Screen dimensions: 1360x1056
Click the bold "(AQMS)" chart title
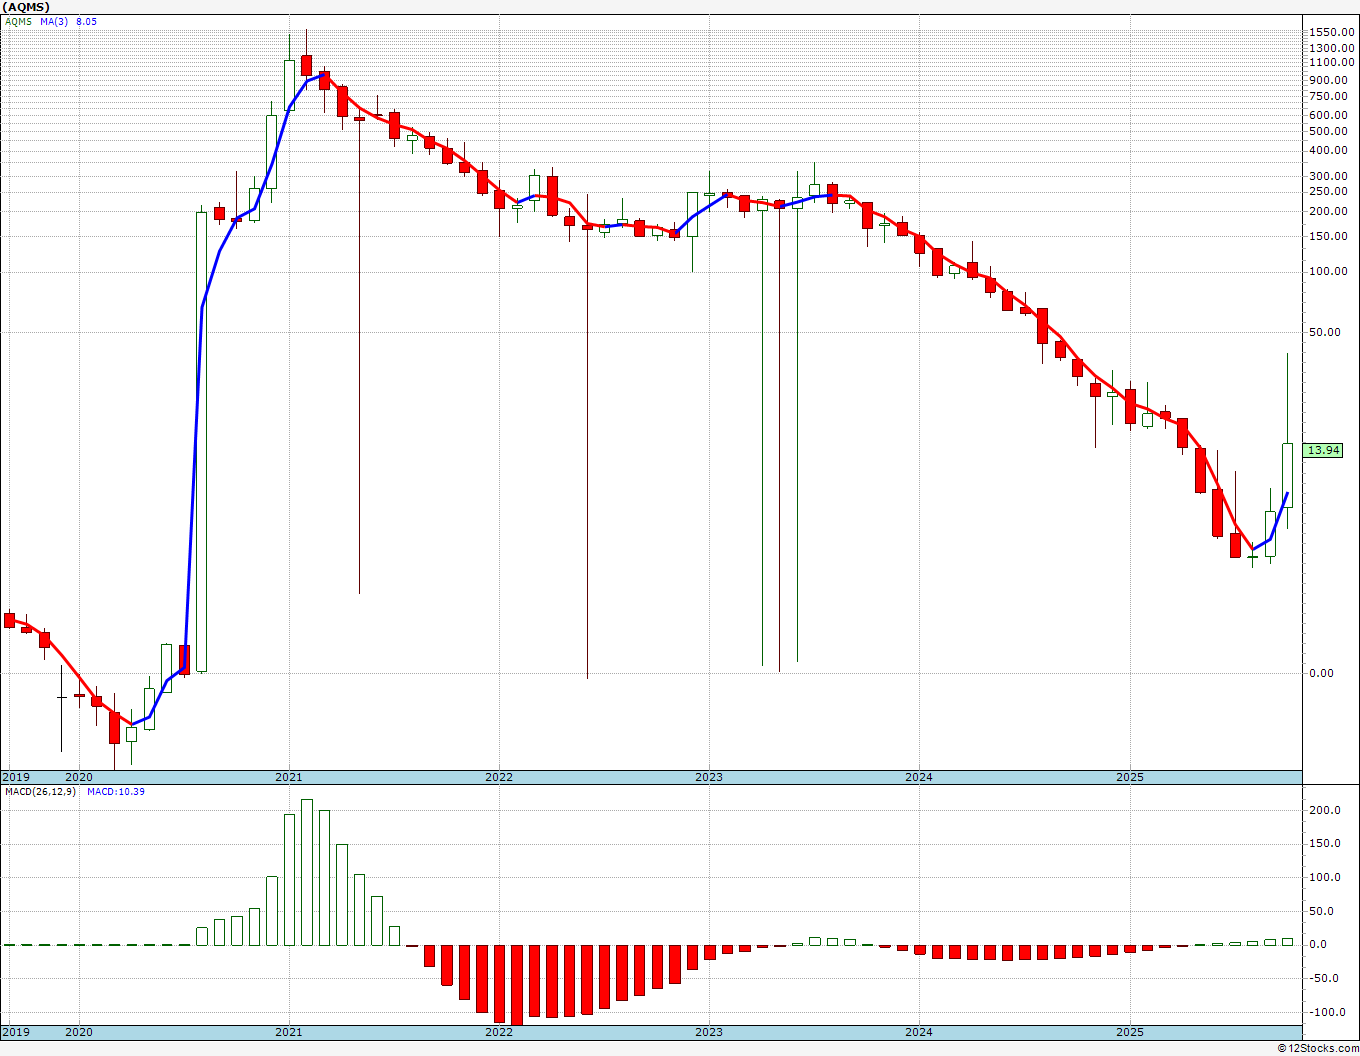pyautogui.click(x=26, y=7)
